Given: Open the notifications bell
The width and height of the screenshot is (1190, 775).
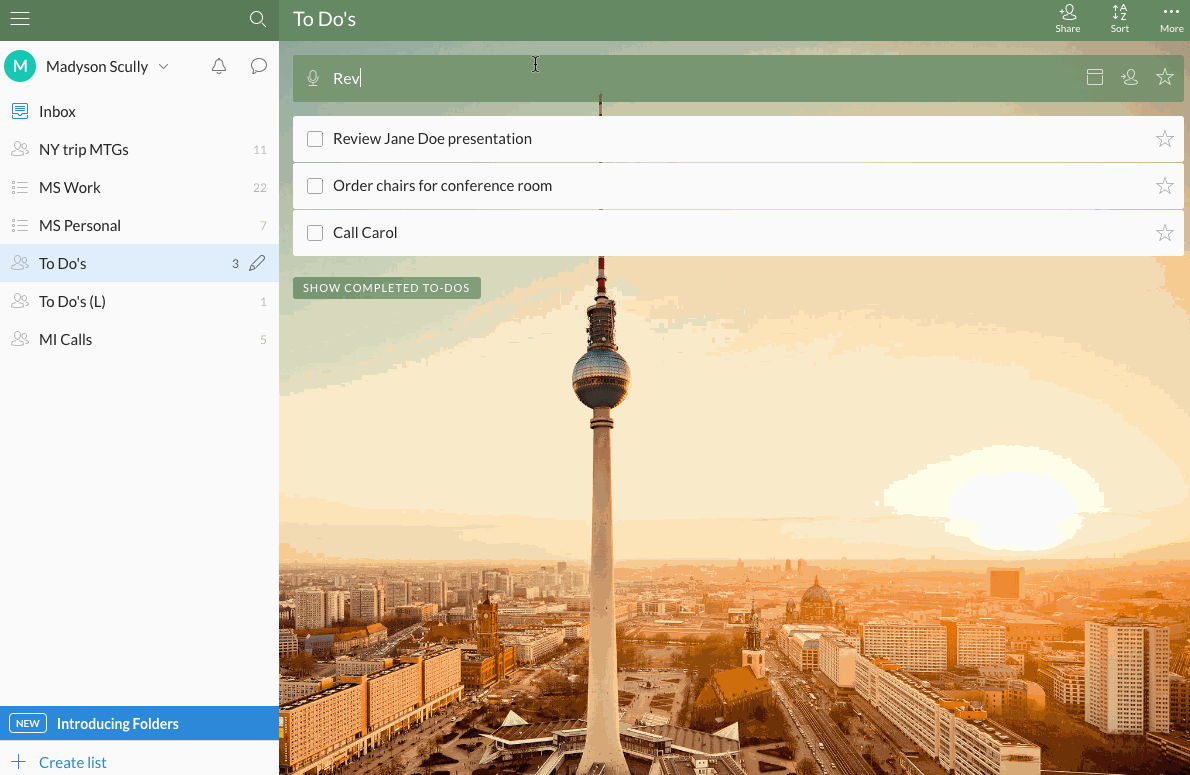Looking at the screenshot, I should (x=219, y=66).
